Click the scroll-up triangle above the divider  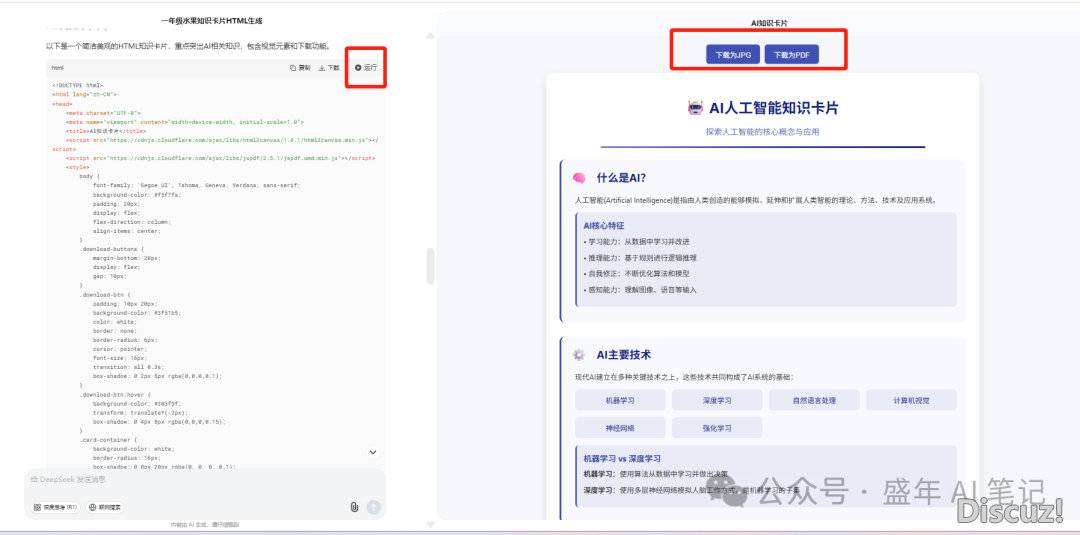coord(430,35)
